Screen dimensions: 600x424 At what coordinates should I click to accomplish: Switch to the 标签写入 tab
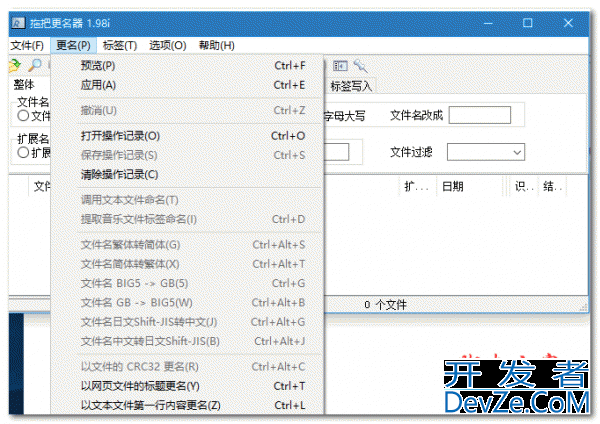click(x=351, y=86)
